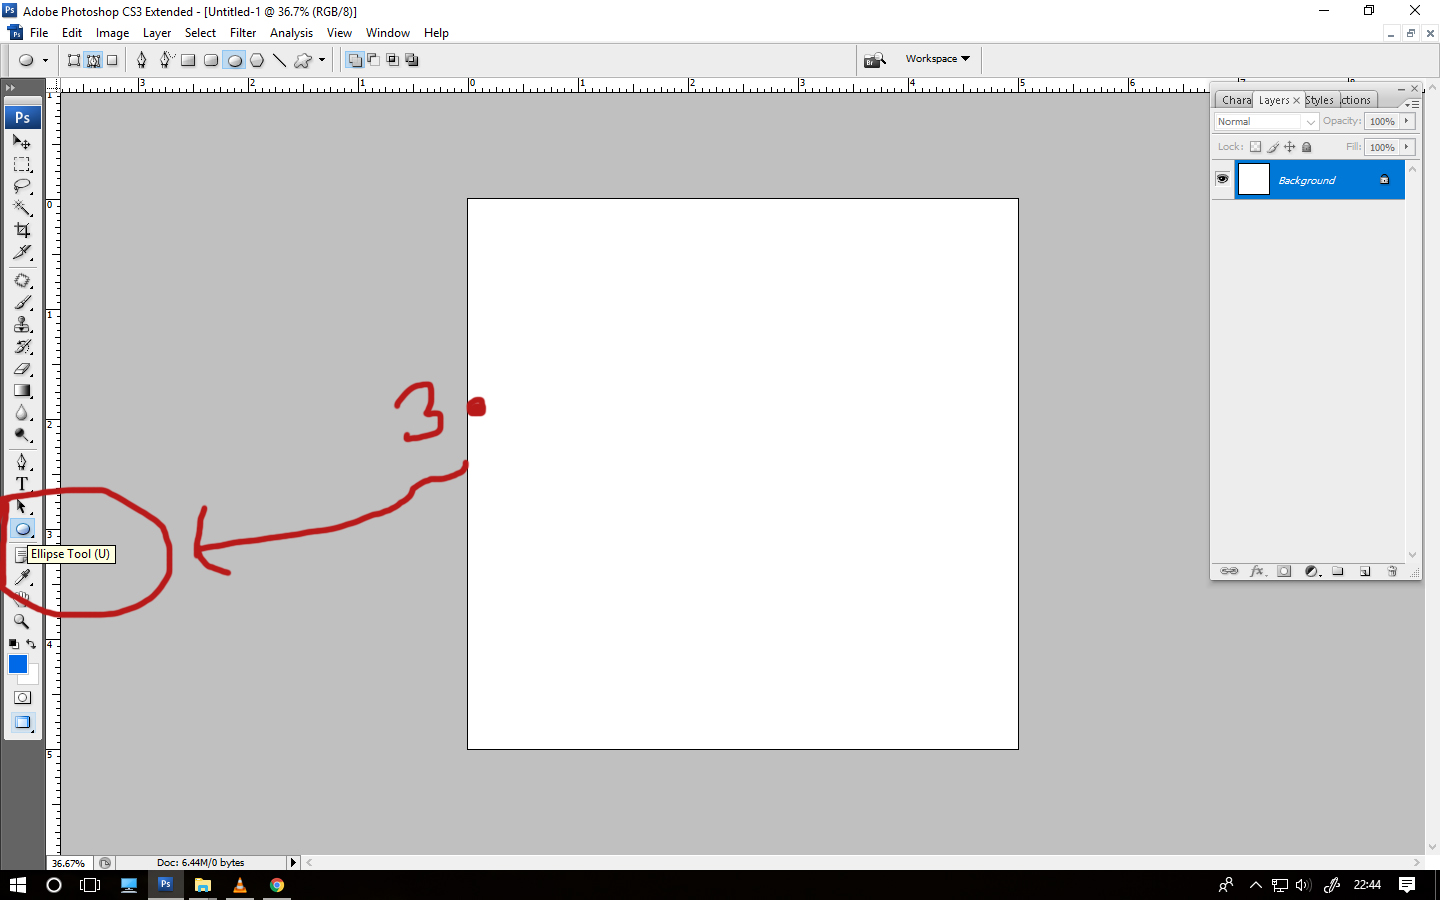
Task: Toggle lock image pixels
Action: tap(1273, 147)
